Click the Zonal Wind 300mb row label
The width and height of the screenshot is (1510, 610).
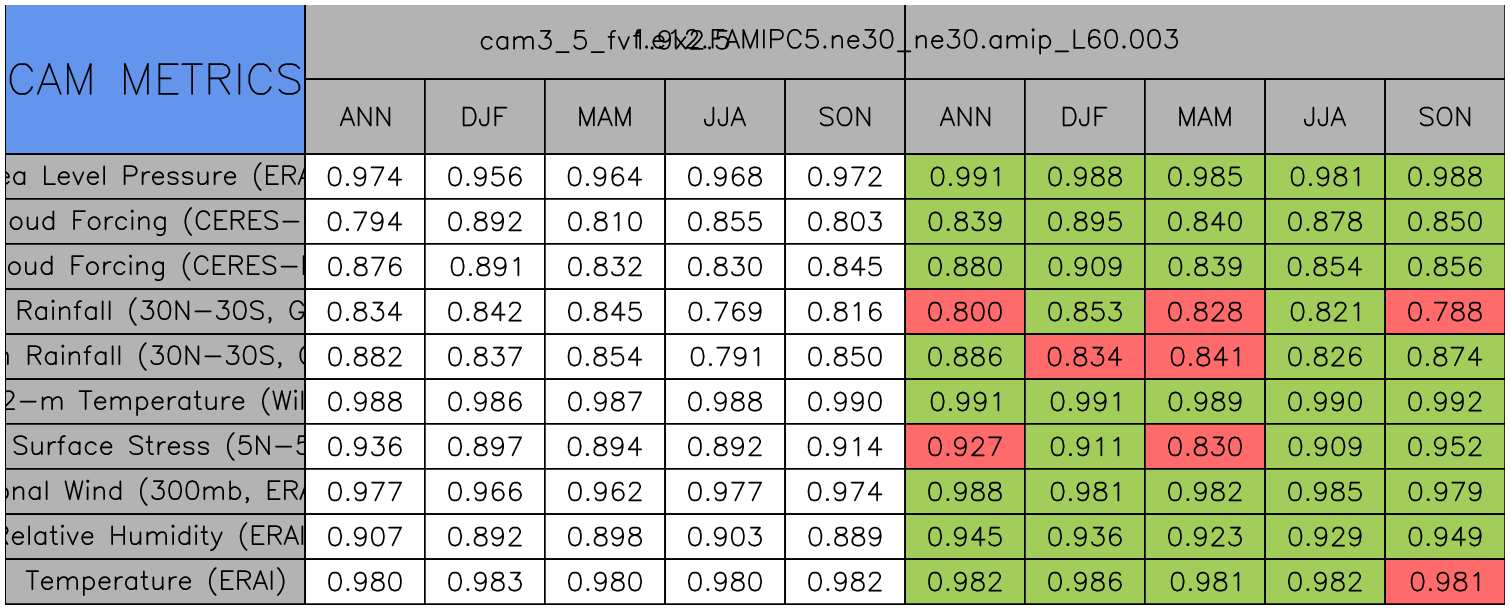[x=155, y=492]
